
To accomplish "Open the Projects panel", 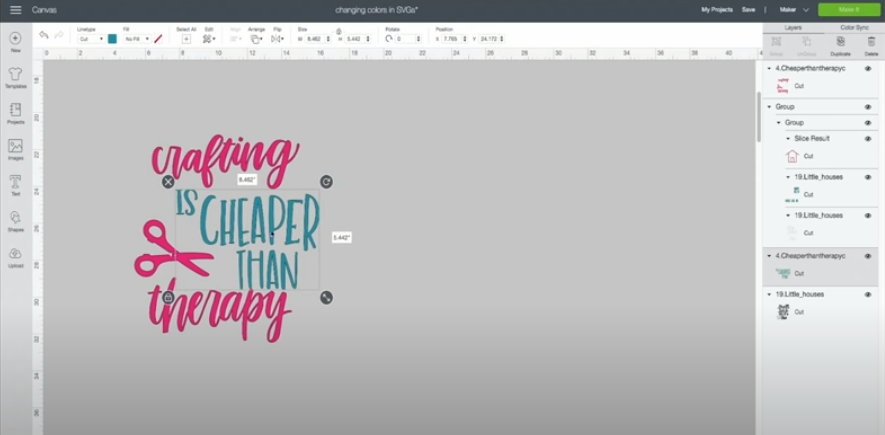I will [x=15, y=113].
